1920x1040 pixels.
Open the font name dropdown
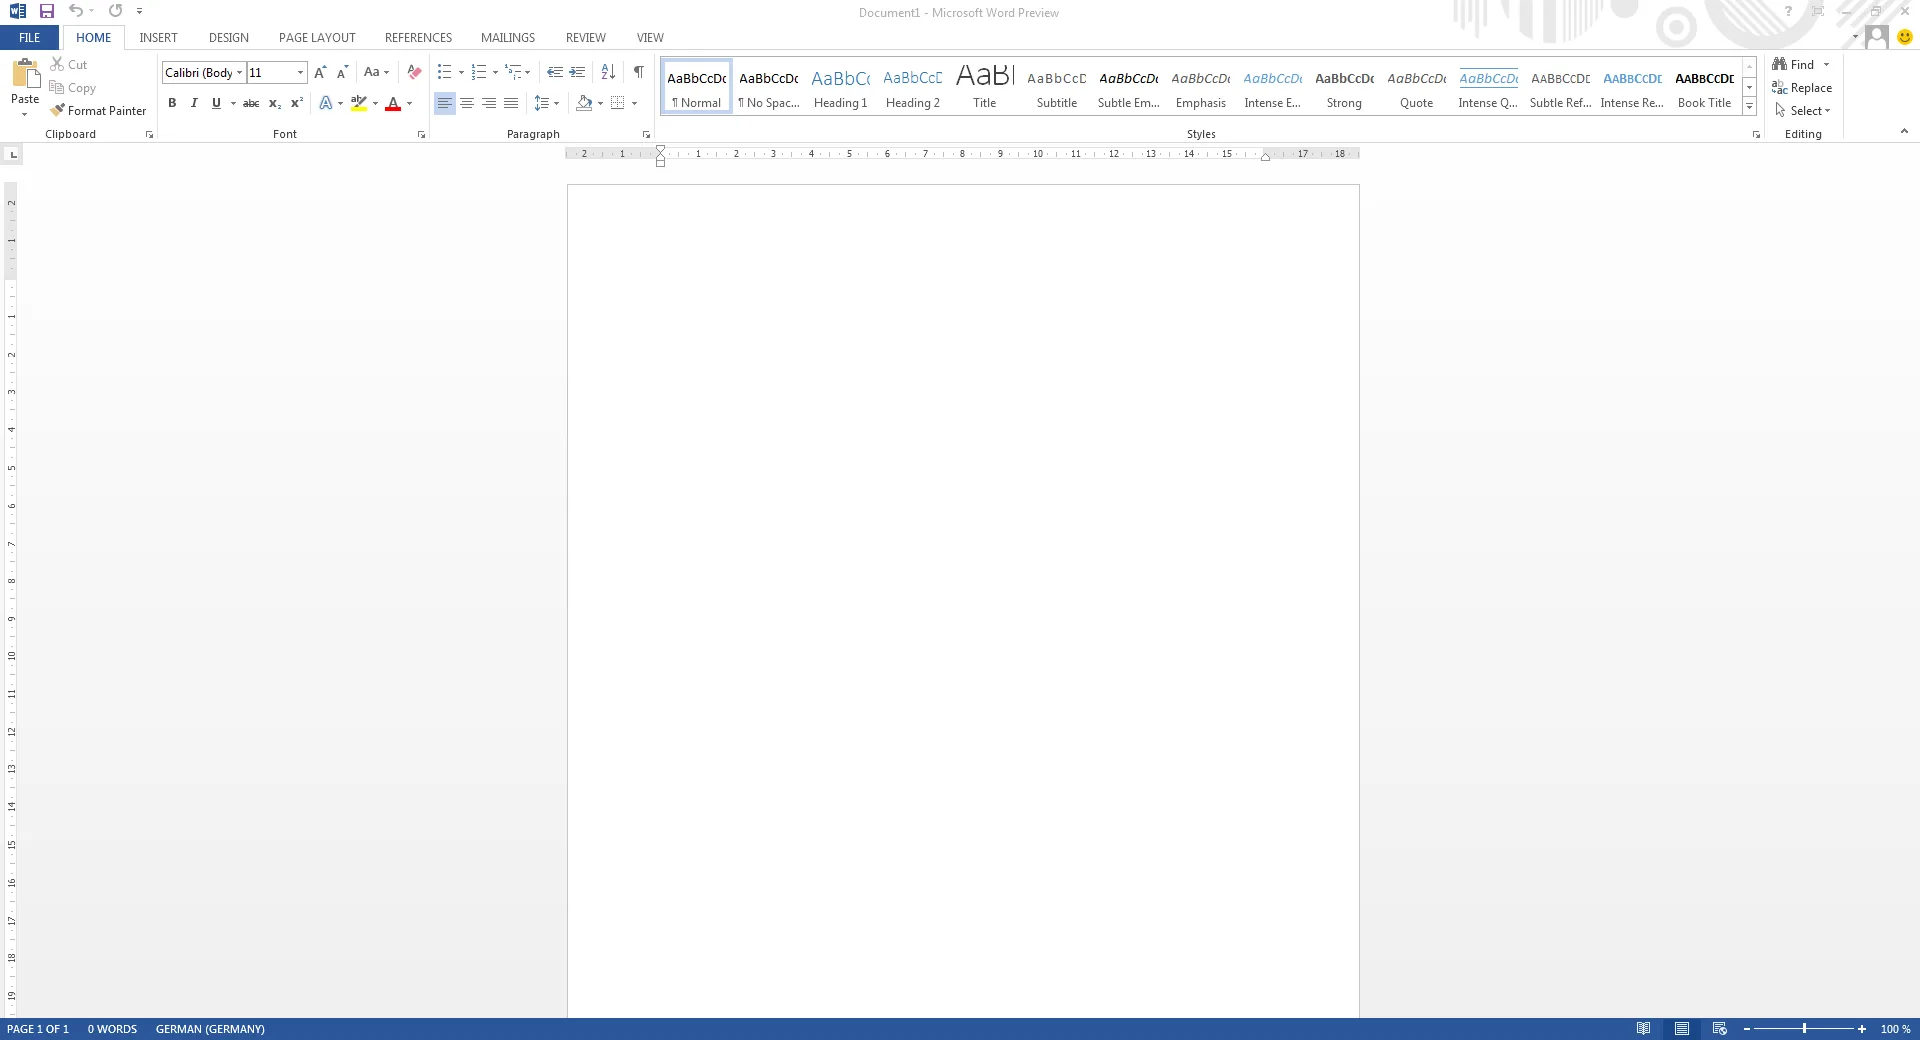tap(239, 72)
